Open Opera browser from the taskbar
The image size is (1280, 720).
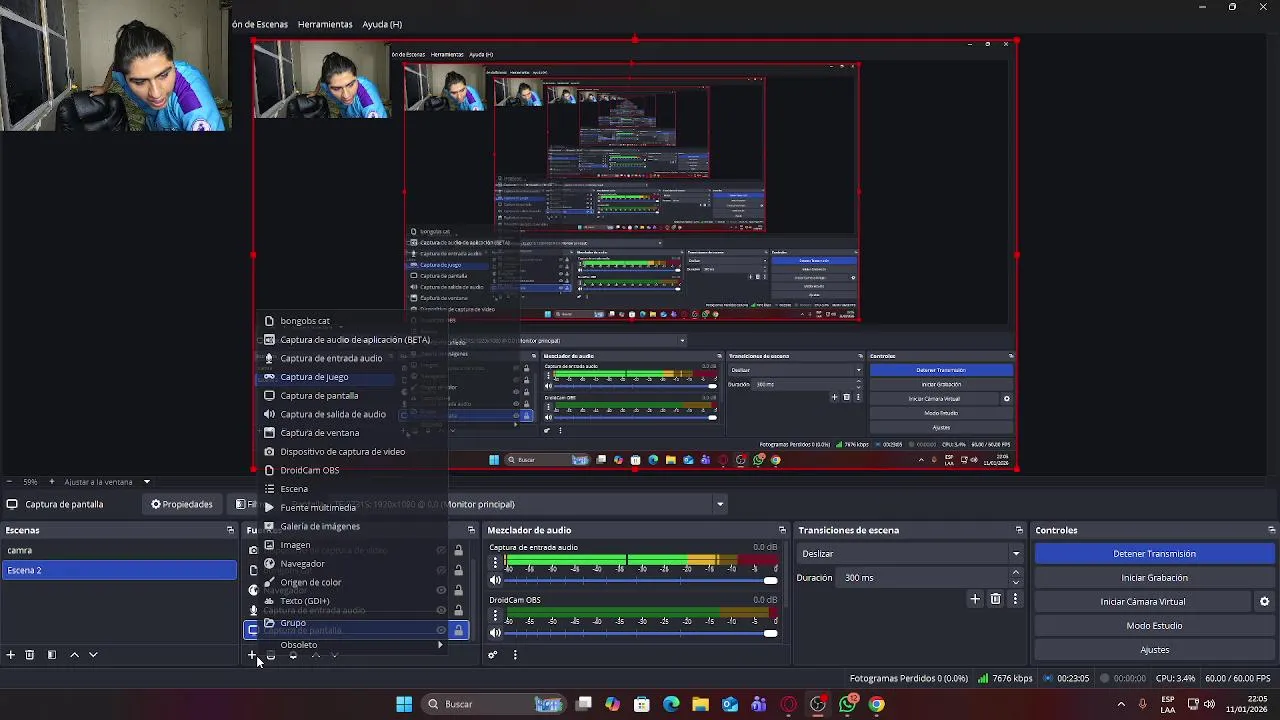point(788,704)
